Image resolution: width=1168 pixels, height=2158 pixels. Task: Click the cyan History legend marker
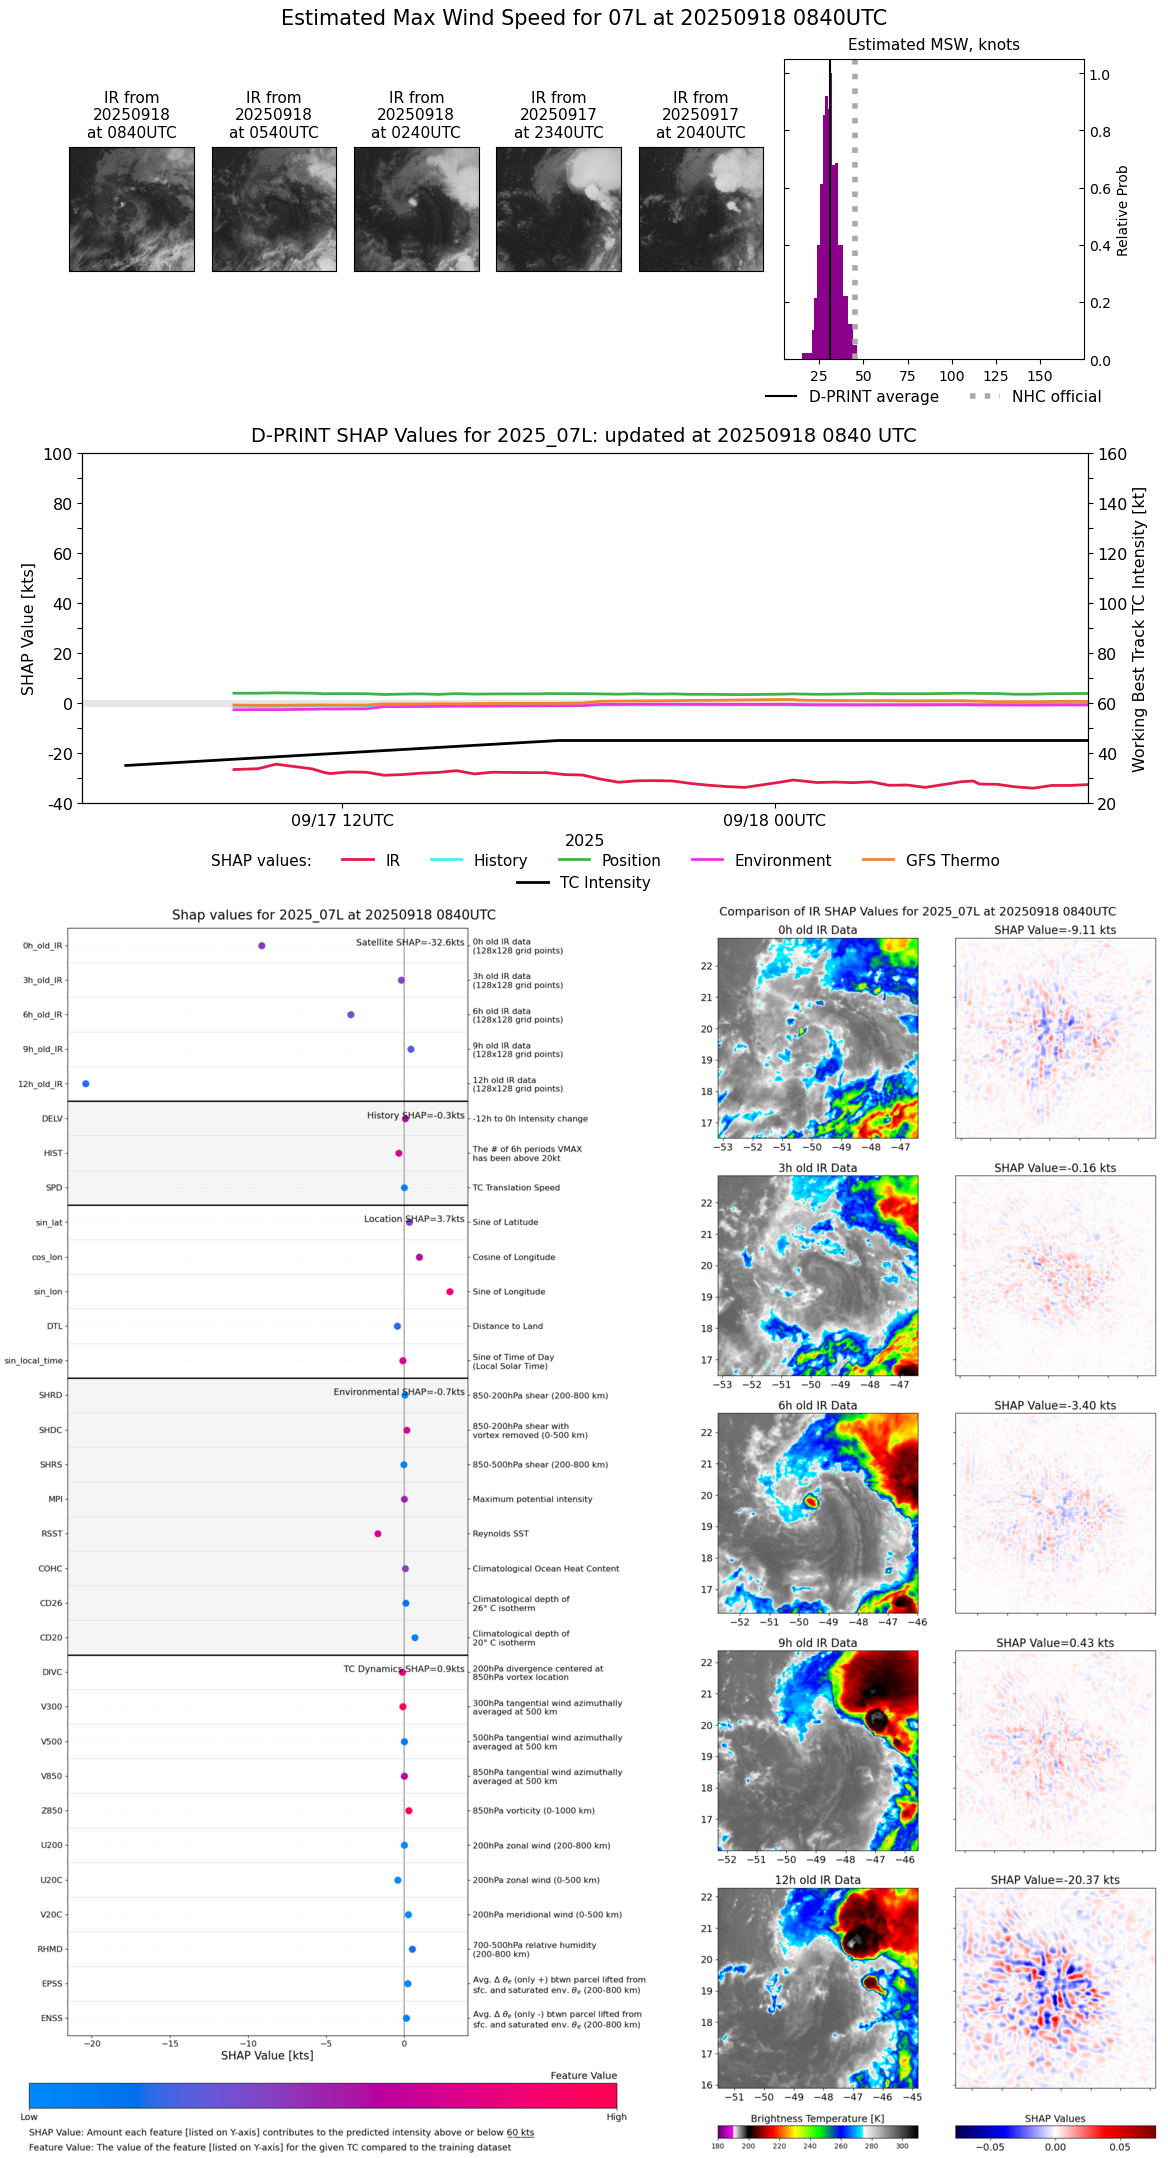pyautogui.click(x=446, y=860)
